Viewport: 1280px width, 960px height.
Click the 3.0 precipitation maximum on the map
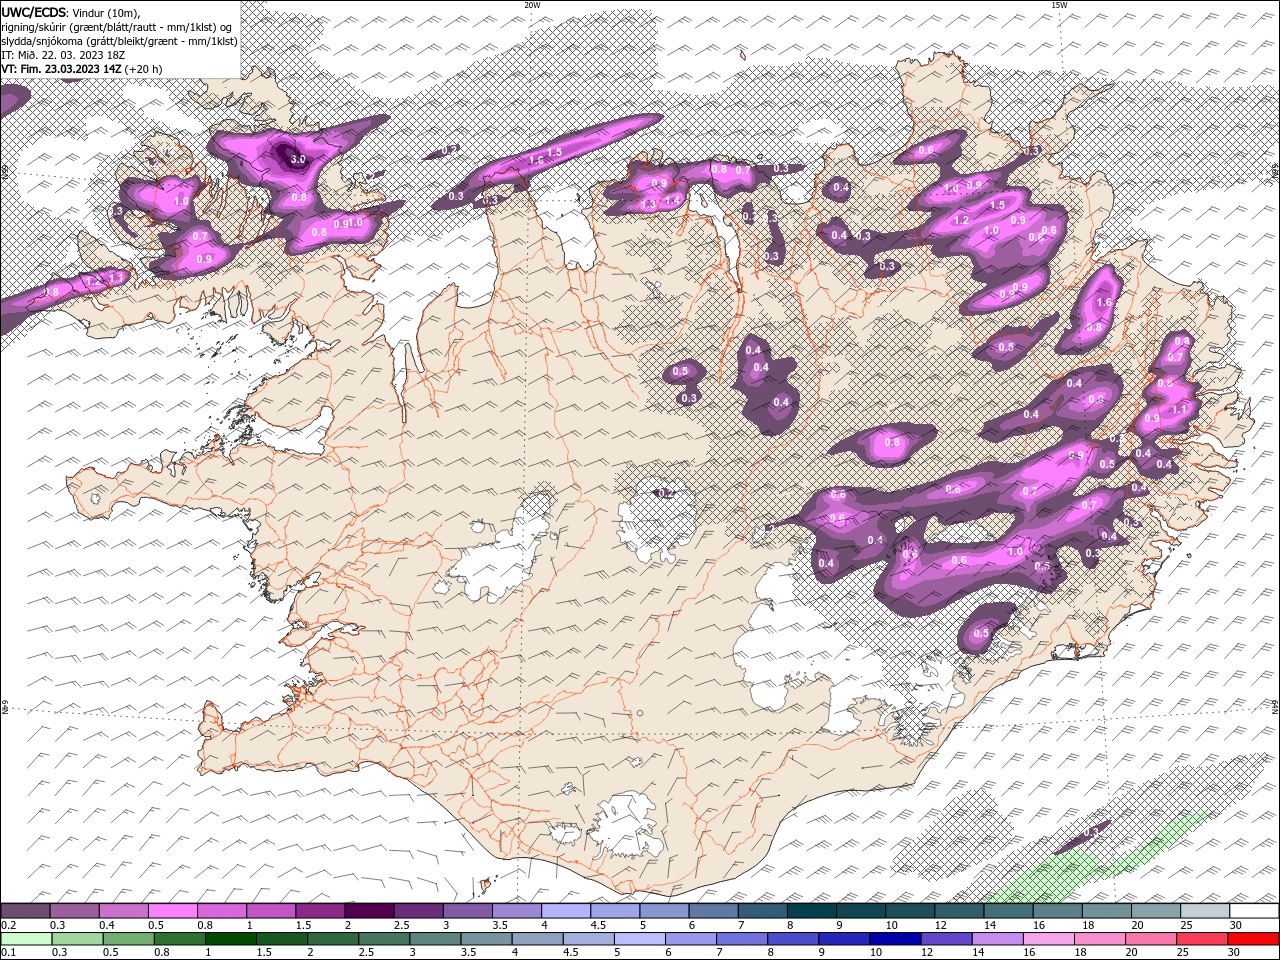point(297,159)
